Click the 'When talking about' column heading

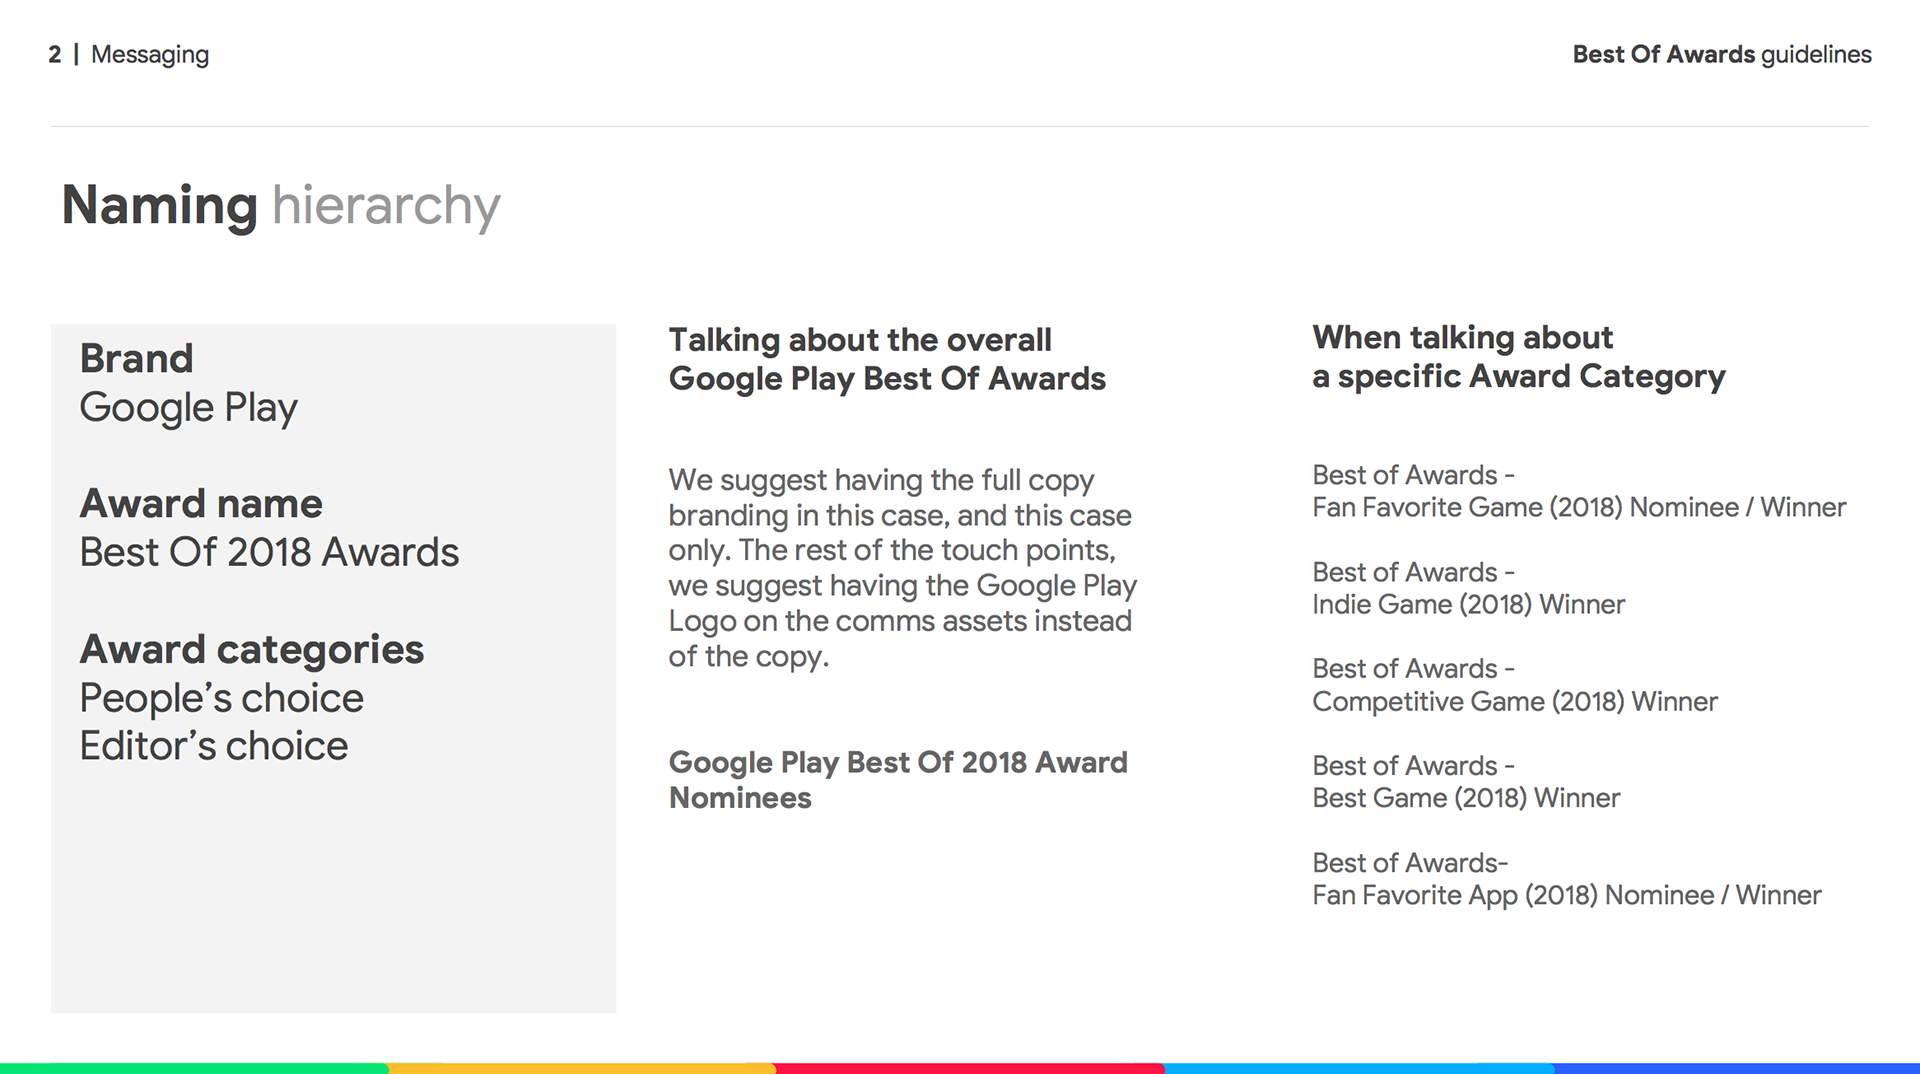[1519, 357]
